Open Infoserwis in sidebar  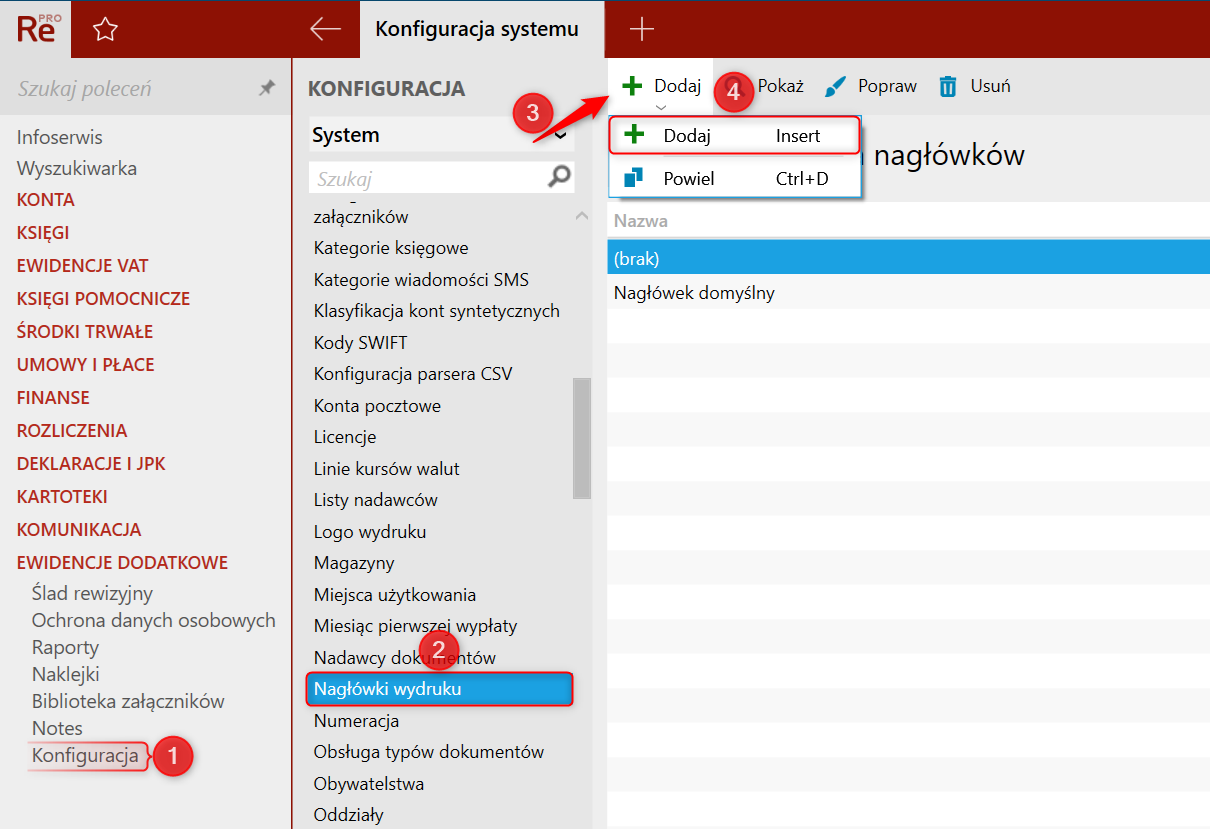[60, 137]
